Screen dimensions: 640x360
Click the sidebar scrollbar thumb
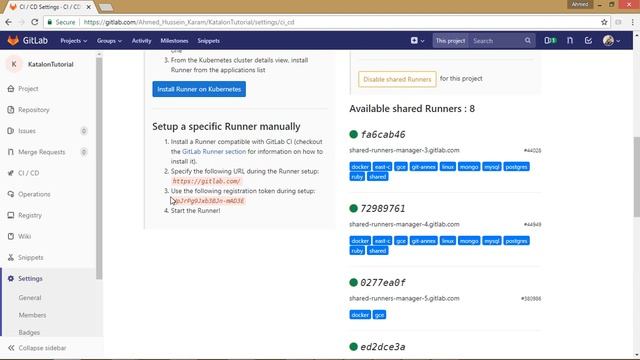tap(99, 168)
